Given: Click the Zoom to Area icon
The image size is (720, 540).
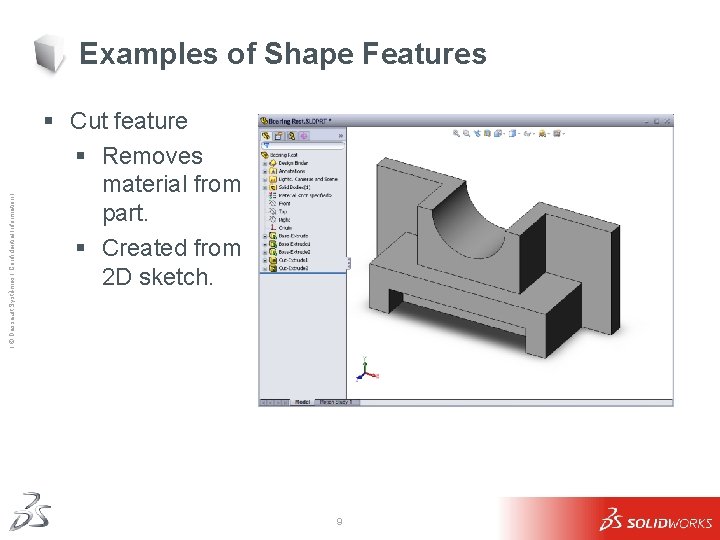Looking at the screenshot, I should 467,134.
